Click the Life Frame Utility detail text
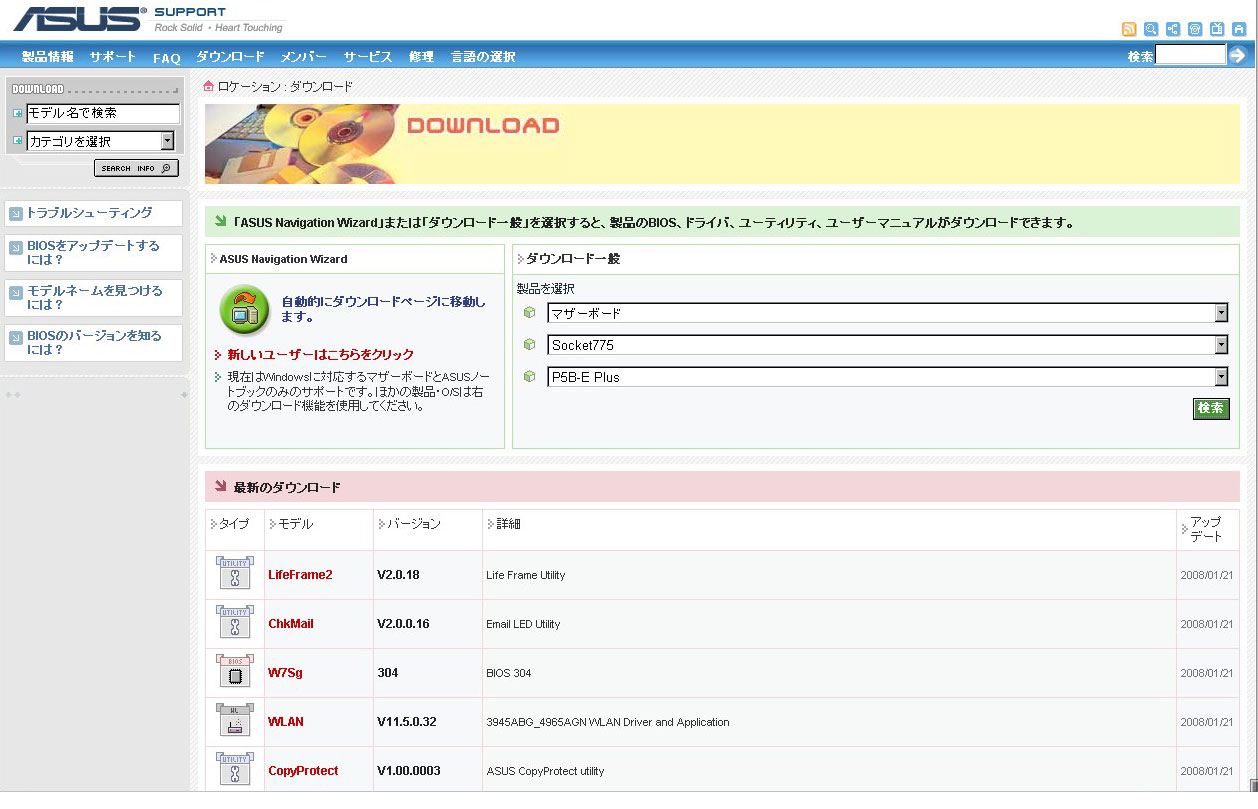1258x809 pixels. (525, 576)
